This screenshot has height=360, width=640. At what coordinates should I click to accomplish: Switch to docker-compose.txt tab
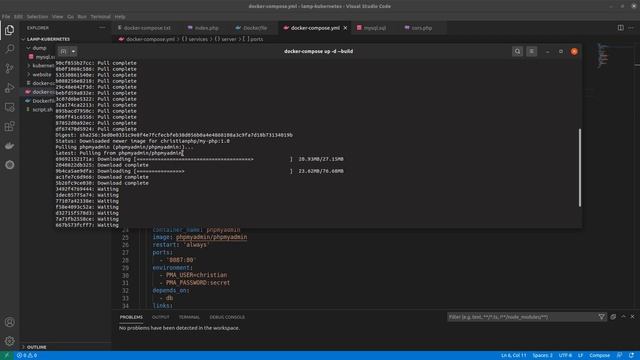point(147,28)
